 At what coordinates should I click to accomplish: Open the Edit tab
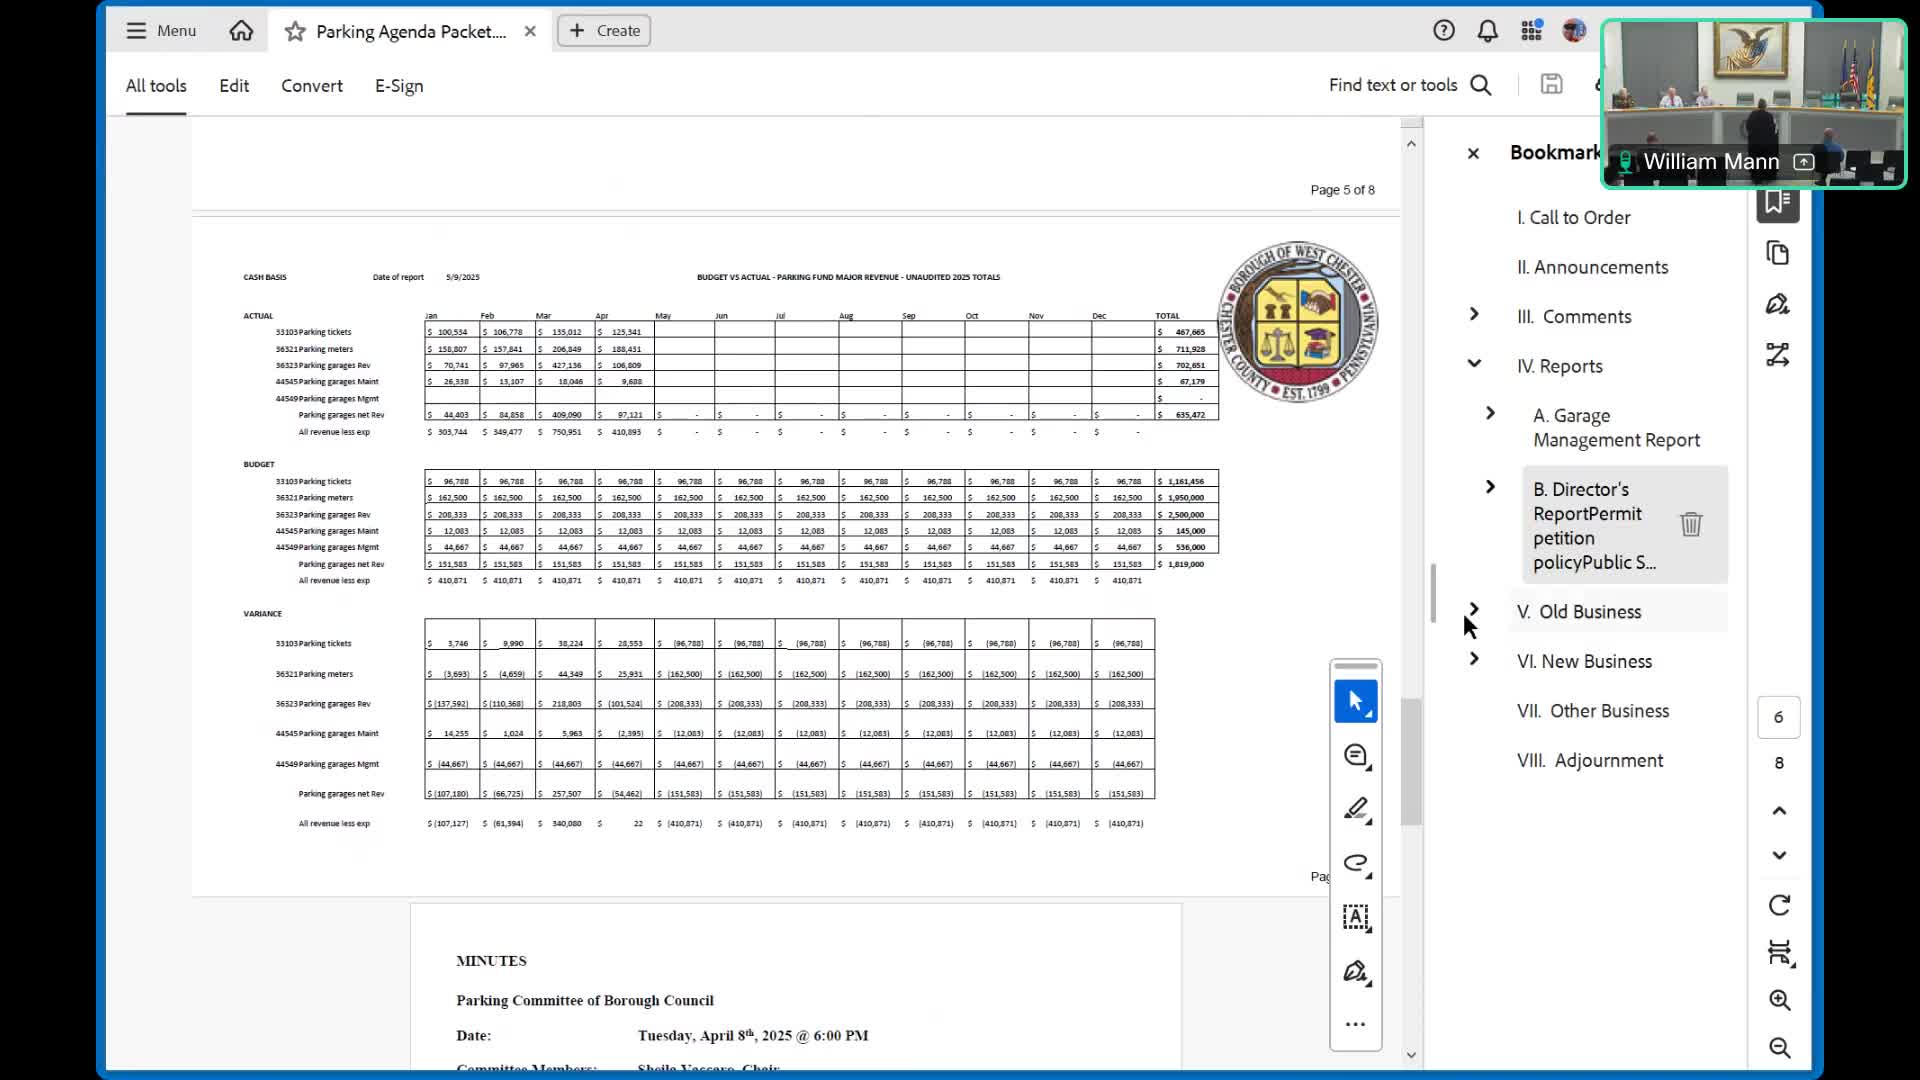point(234,86)
